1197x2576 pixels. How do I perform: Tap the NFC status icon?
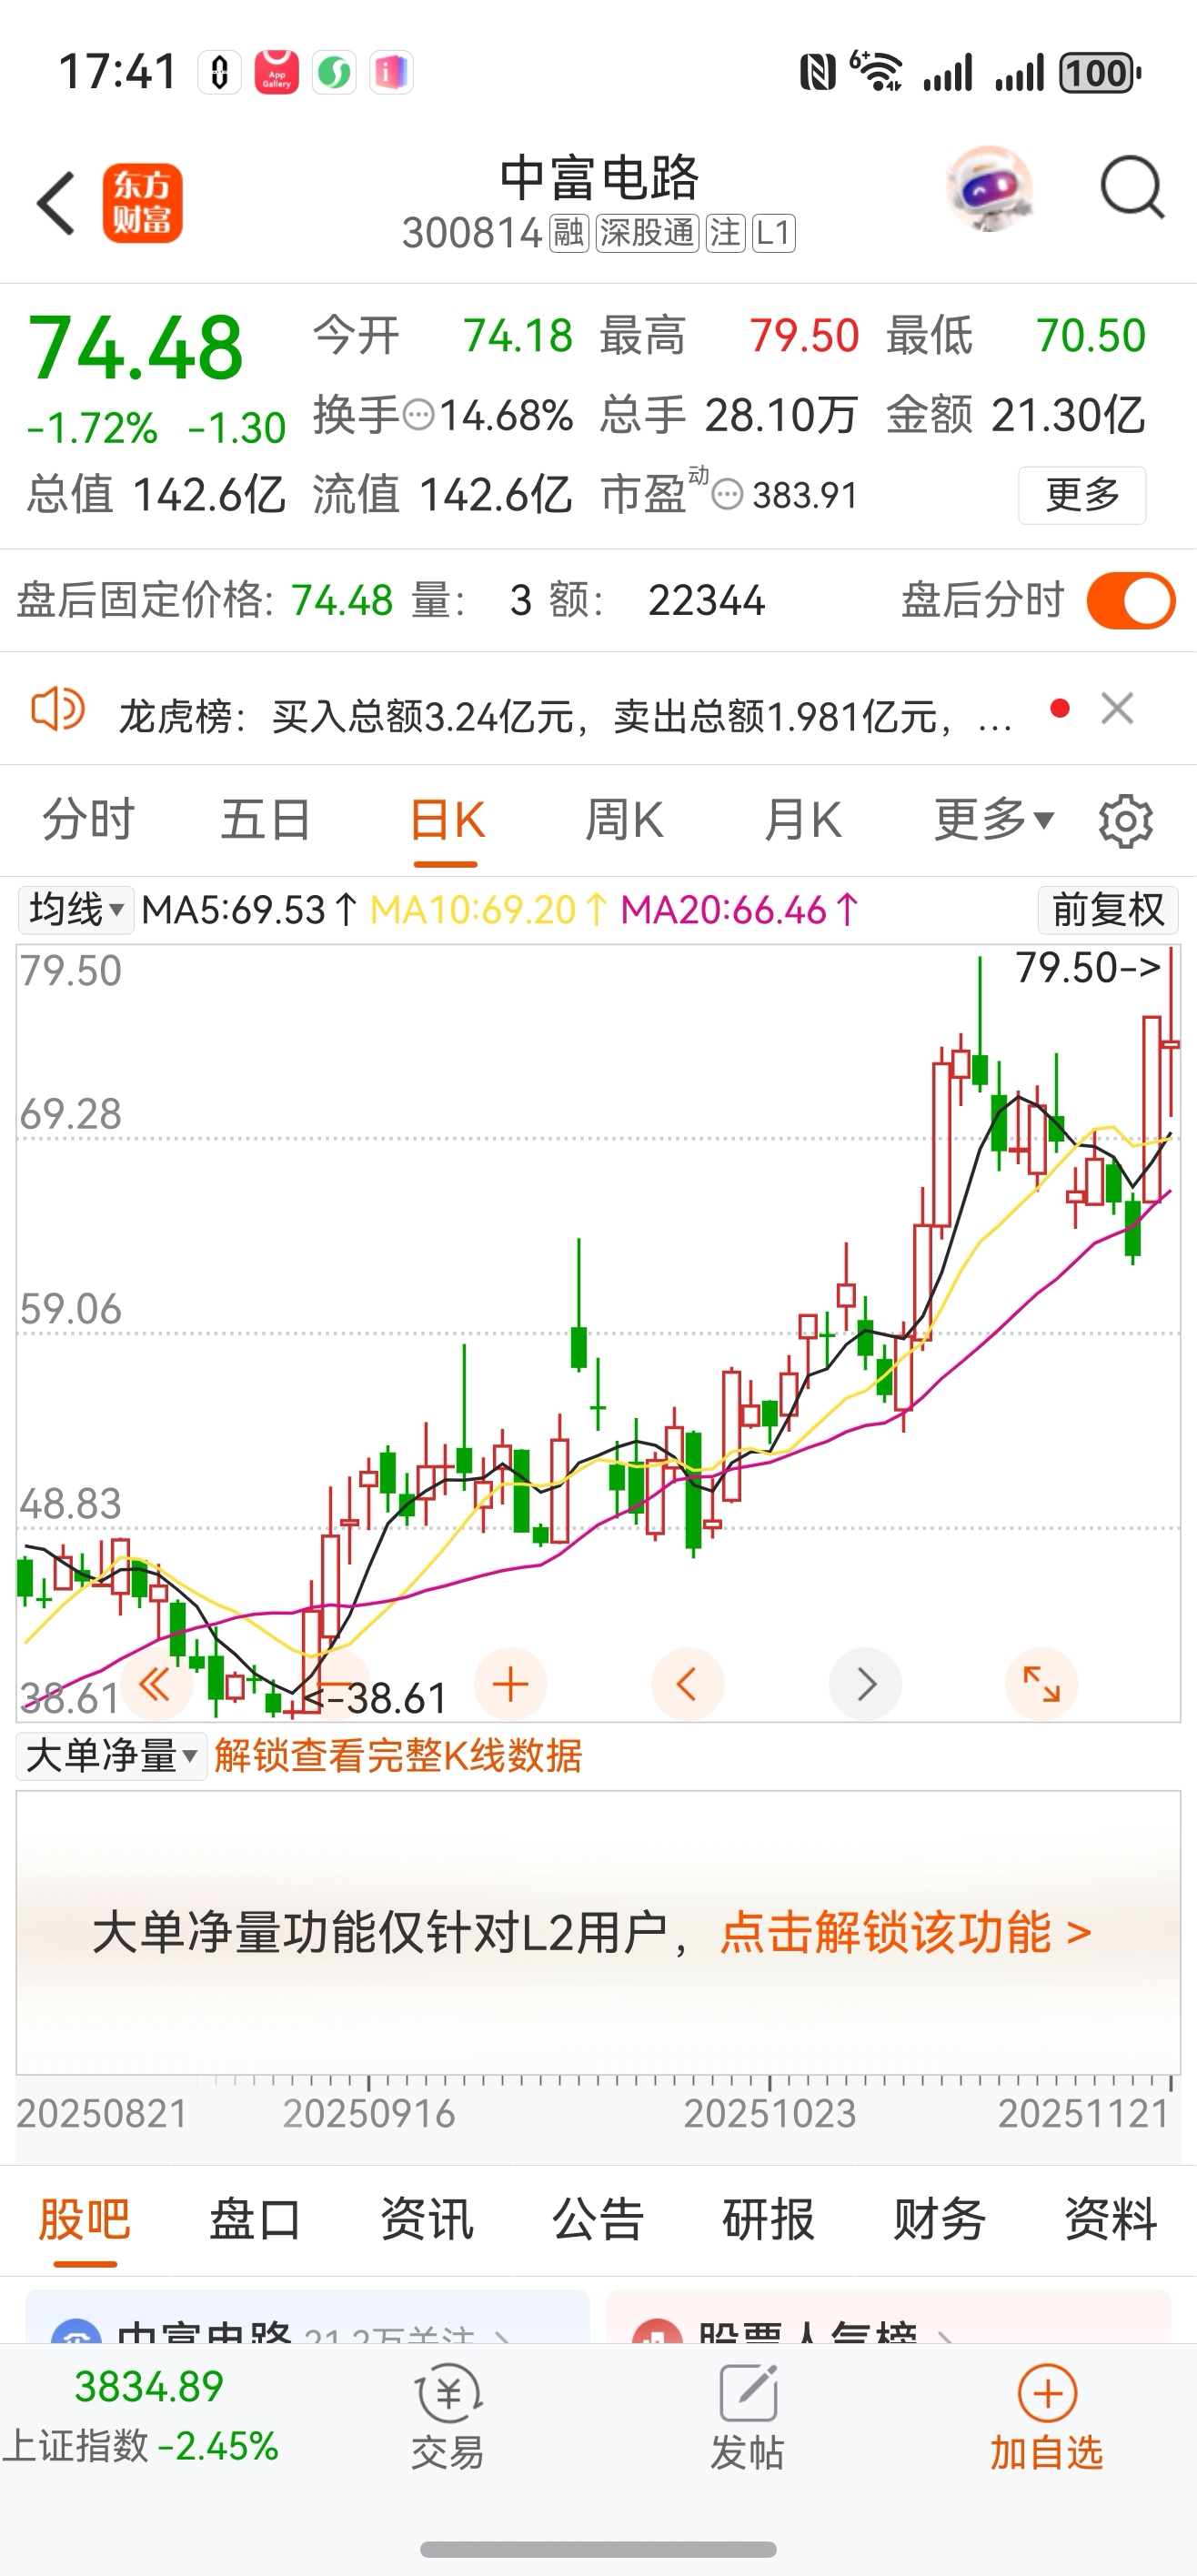coord(817,72)
